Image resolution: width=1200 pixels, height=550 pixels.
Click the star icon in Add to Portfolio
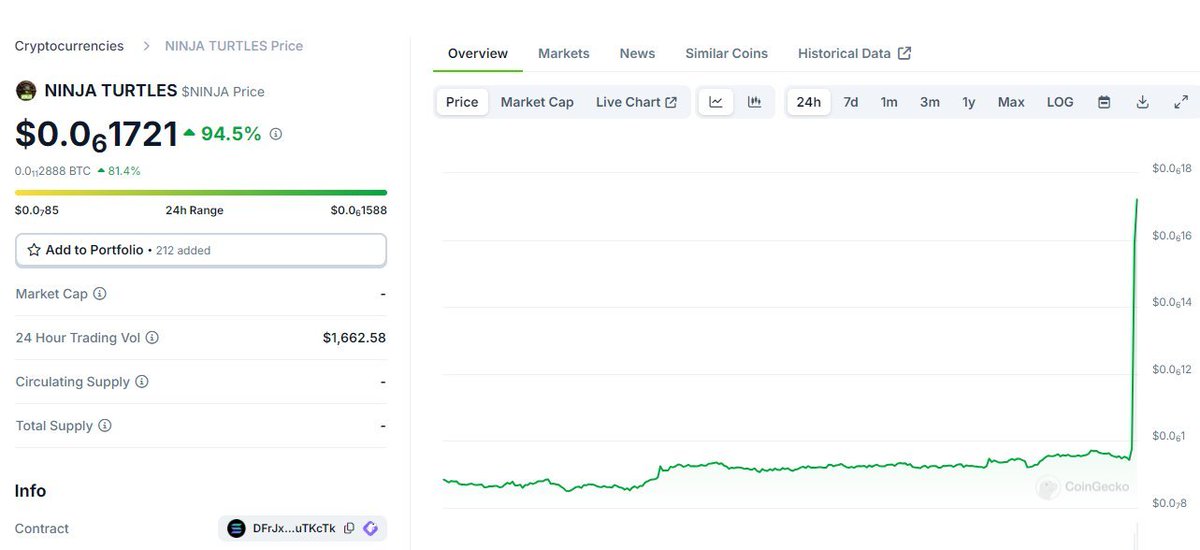point(34,250)
